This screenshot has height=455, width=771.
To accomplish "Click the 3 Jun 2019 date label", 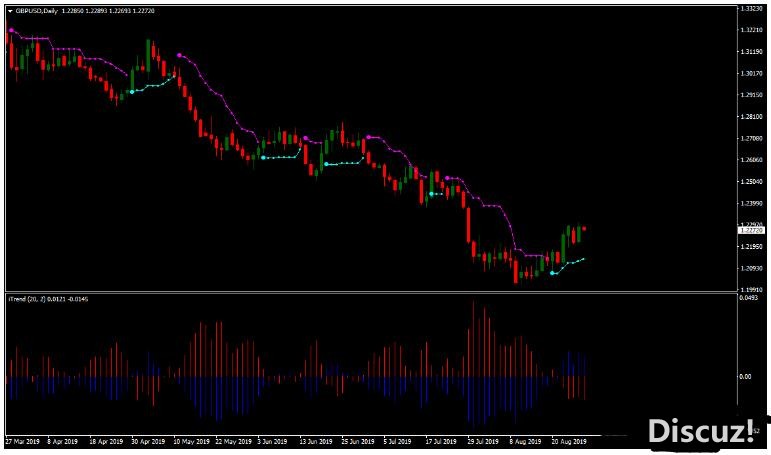I will click(x=272, y=442).
